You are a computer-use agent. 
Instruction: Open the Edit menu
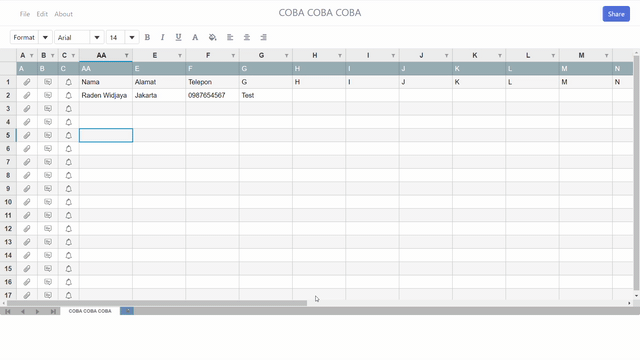click(42, 14)
